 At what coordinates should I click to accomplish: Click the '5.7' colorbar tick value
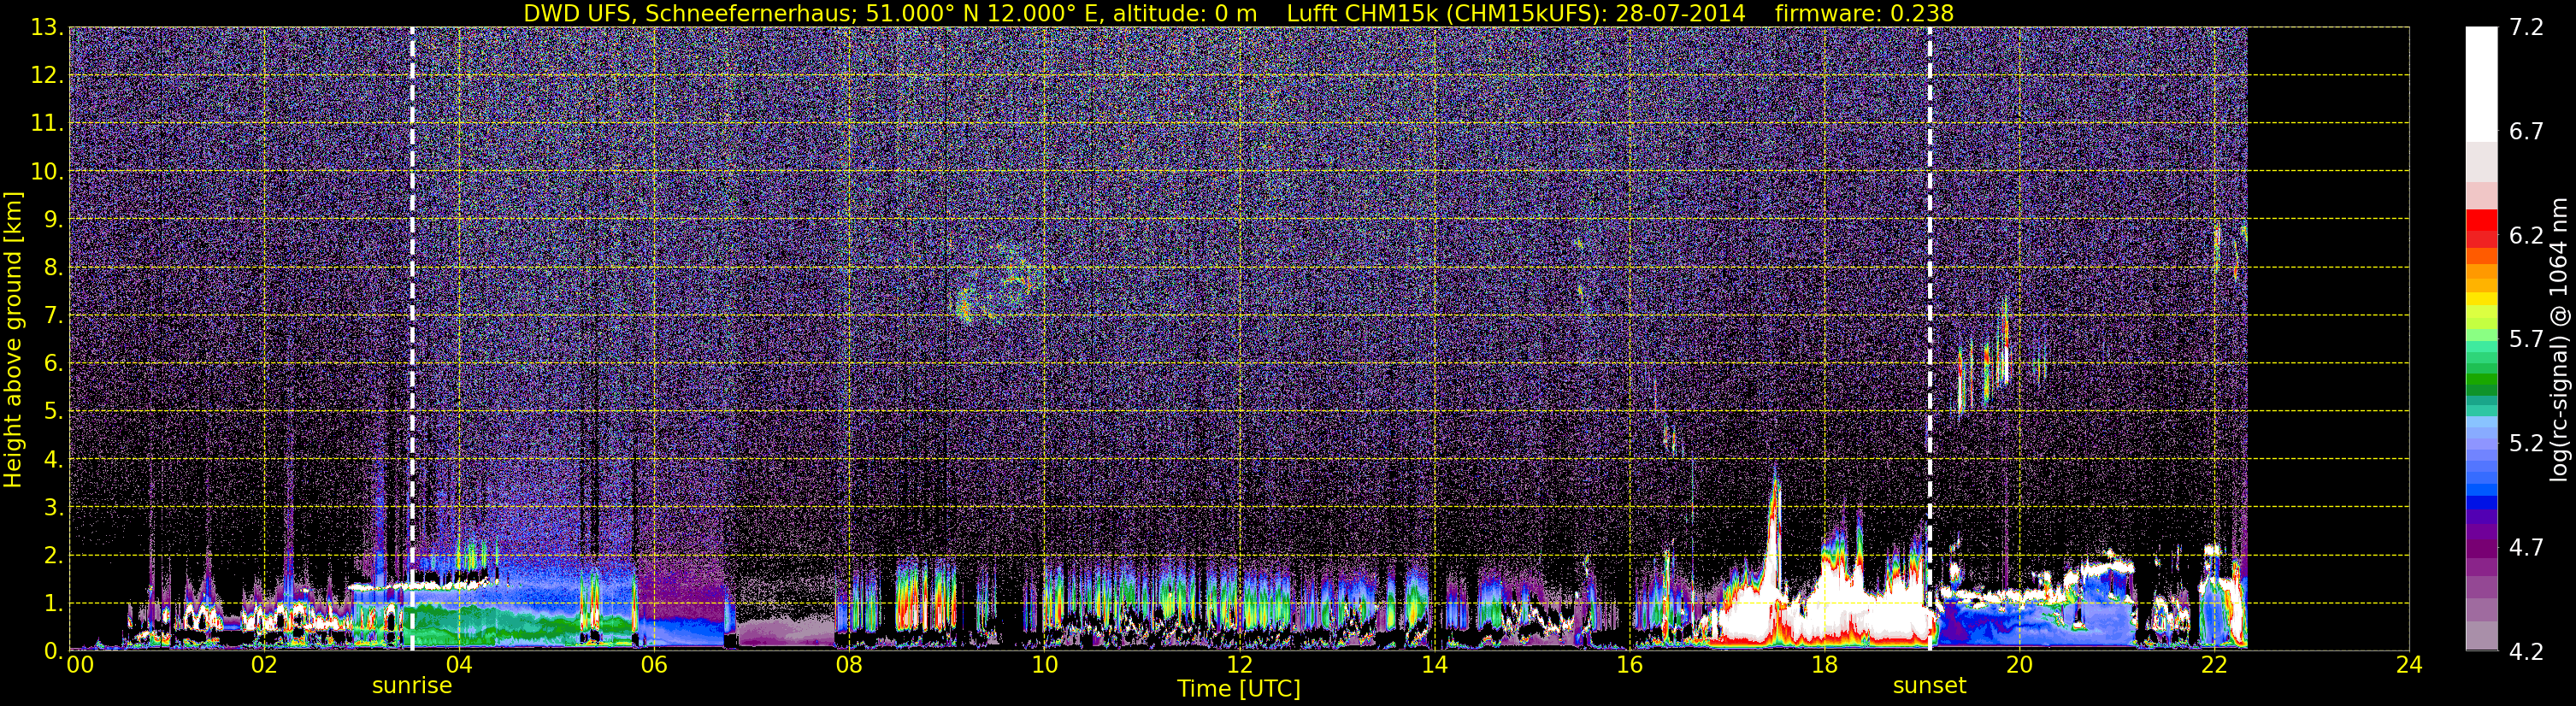click(2526, 340)
